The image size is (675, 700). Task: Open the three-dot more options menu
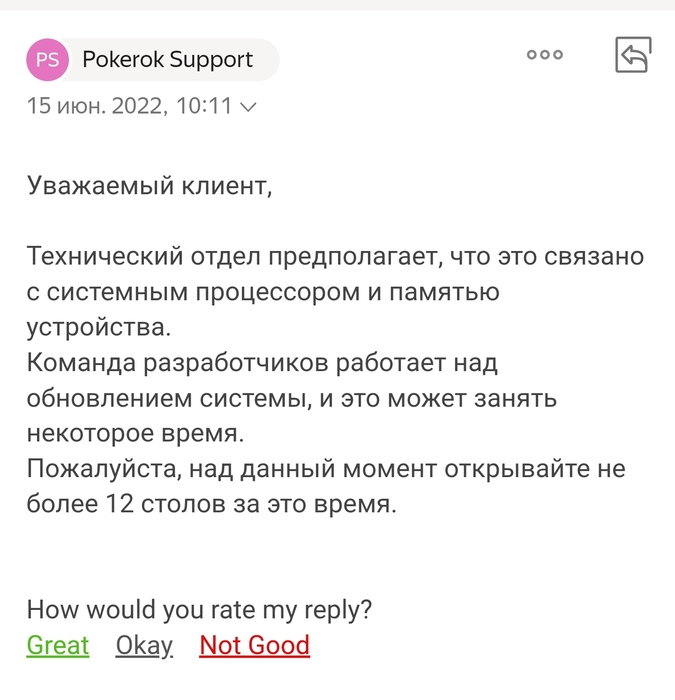pyautogui.click(x=545, y=55)
